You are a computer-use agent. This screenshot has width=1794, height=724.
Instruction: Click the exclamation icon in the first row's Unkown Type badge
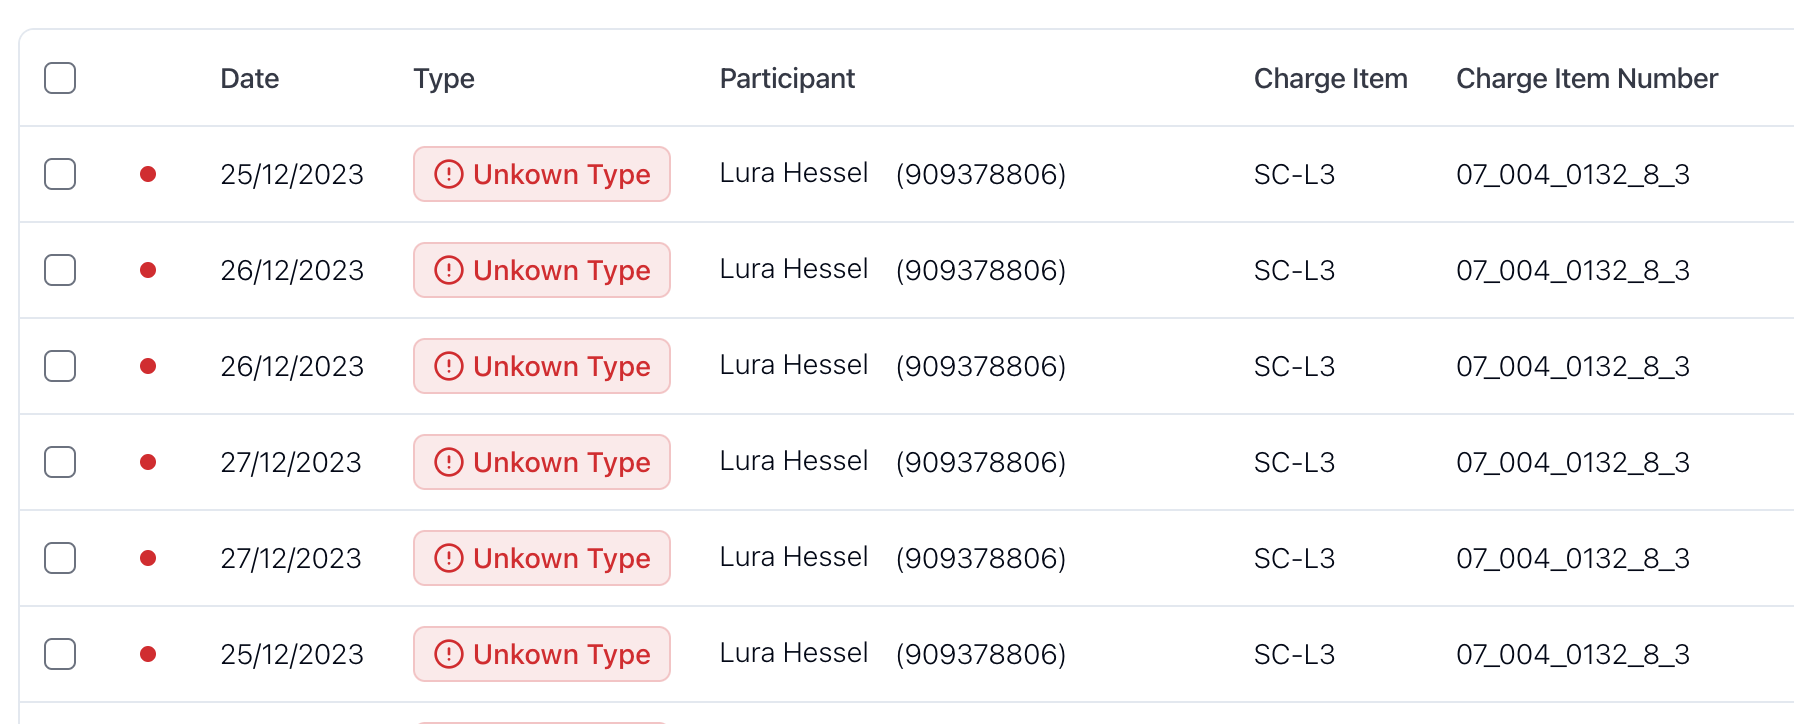tap(449, 174)
